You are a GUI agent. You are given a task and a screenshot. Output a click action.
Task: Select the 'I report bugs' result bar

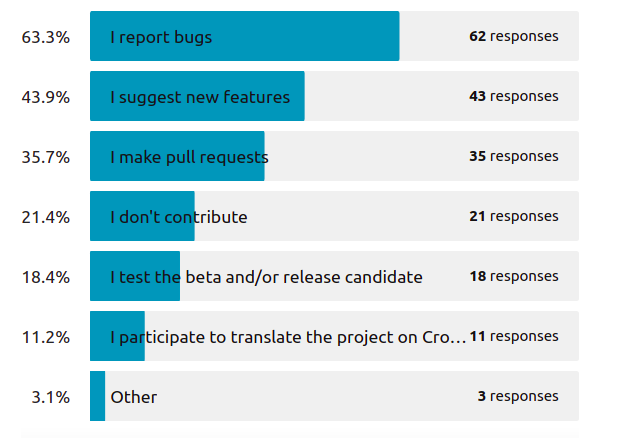point(334,36)
